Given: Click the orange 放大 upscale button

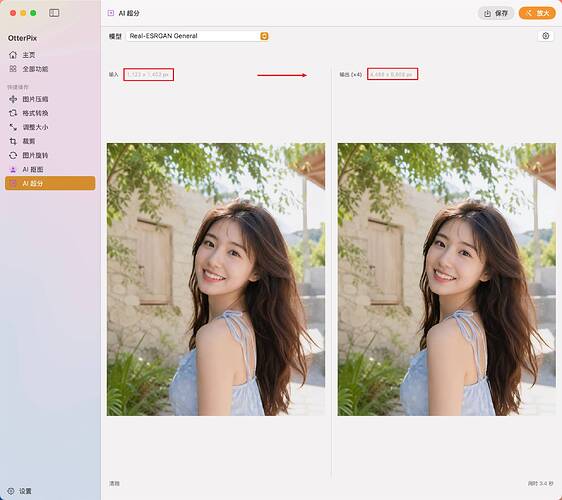Looking at the screenshot, I should (x=537, y=13).
